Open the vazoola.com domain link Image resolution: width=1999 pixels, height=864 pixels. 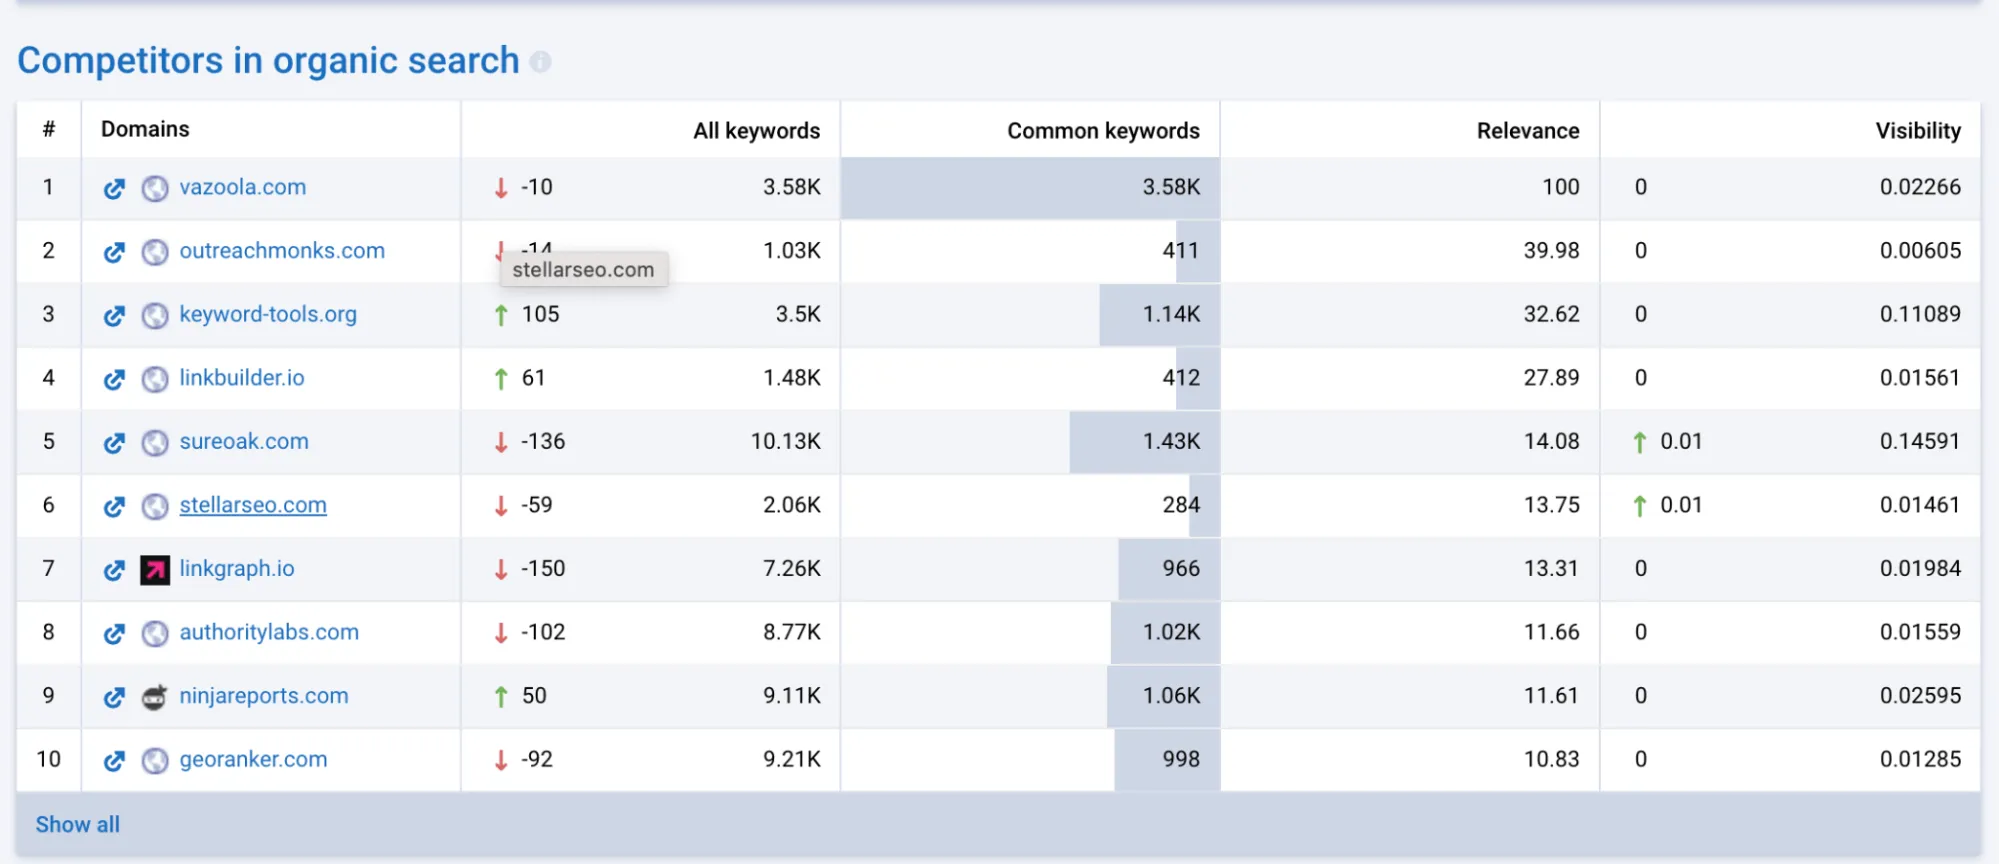243,187
